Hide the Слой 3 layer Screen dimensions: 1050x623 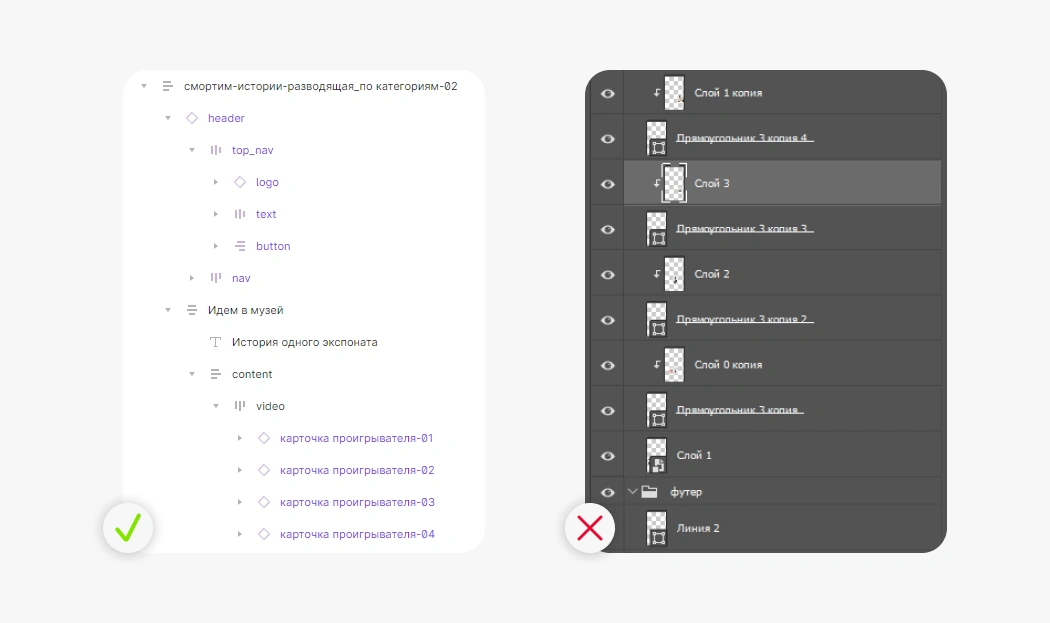point(607,184)
